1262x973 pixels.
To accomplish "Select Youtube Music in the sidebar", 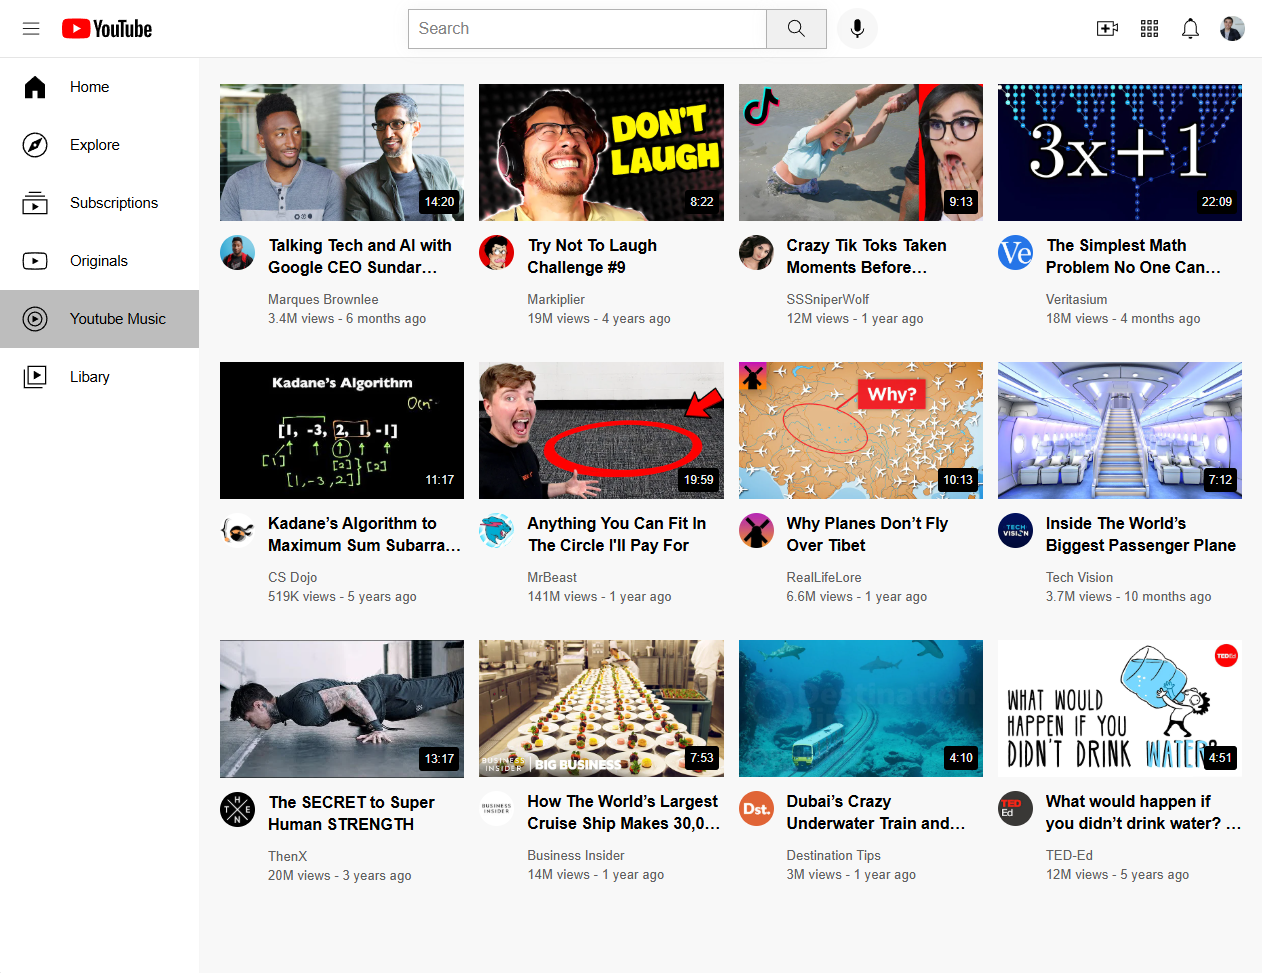I will coord(100,319).
